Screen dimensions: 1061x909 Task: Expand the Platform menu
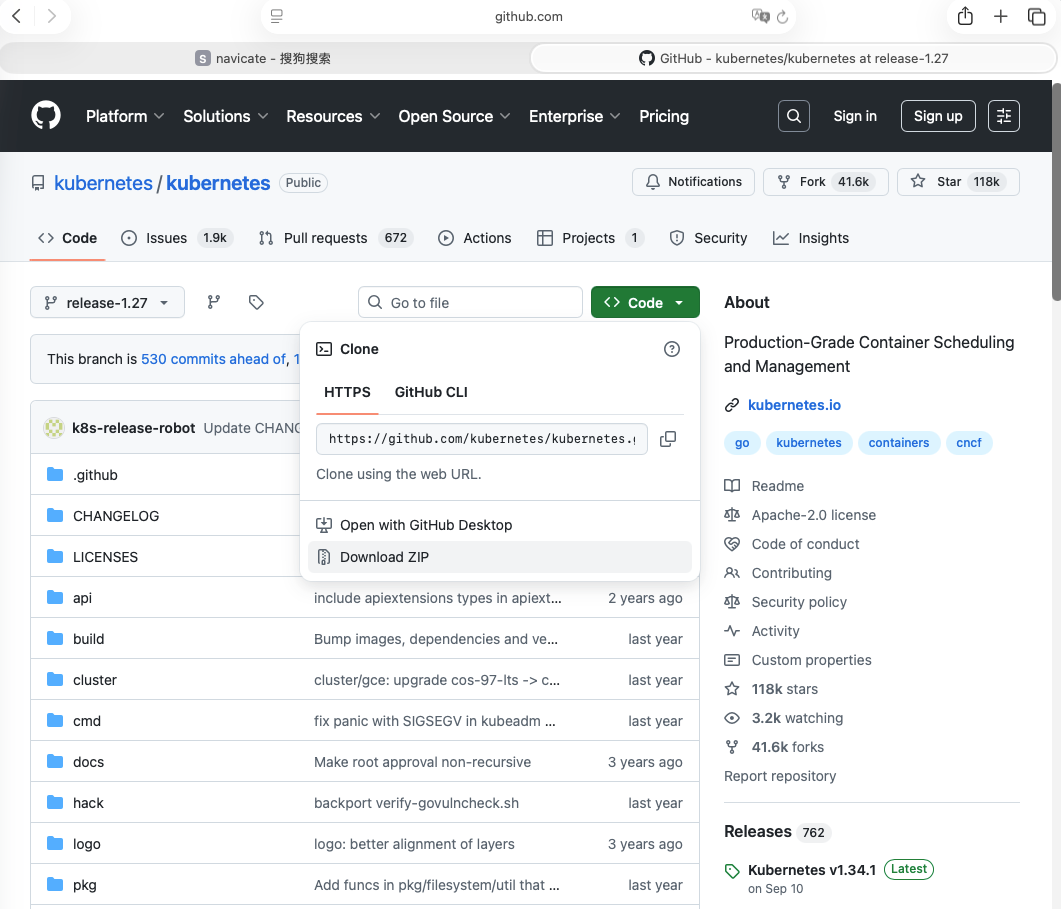(125, 116)
